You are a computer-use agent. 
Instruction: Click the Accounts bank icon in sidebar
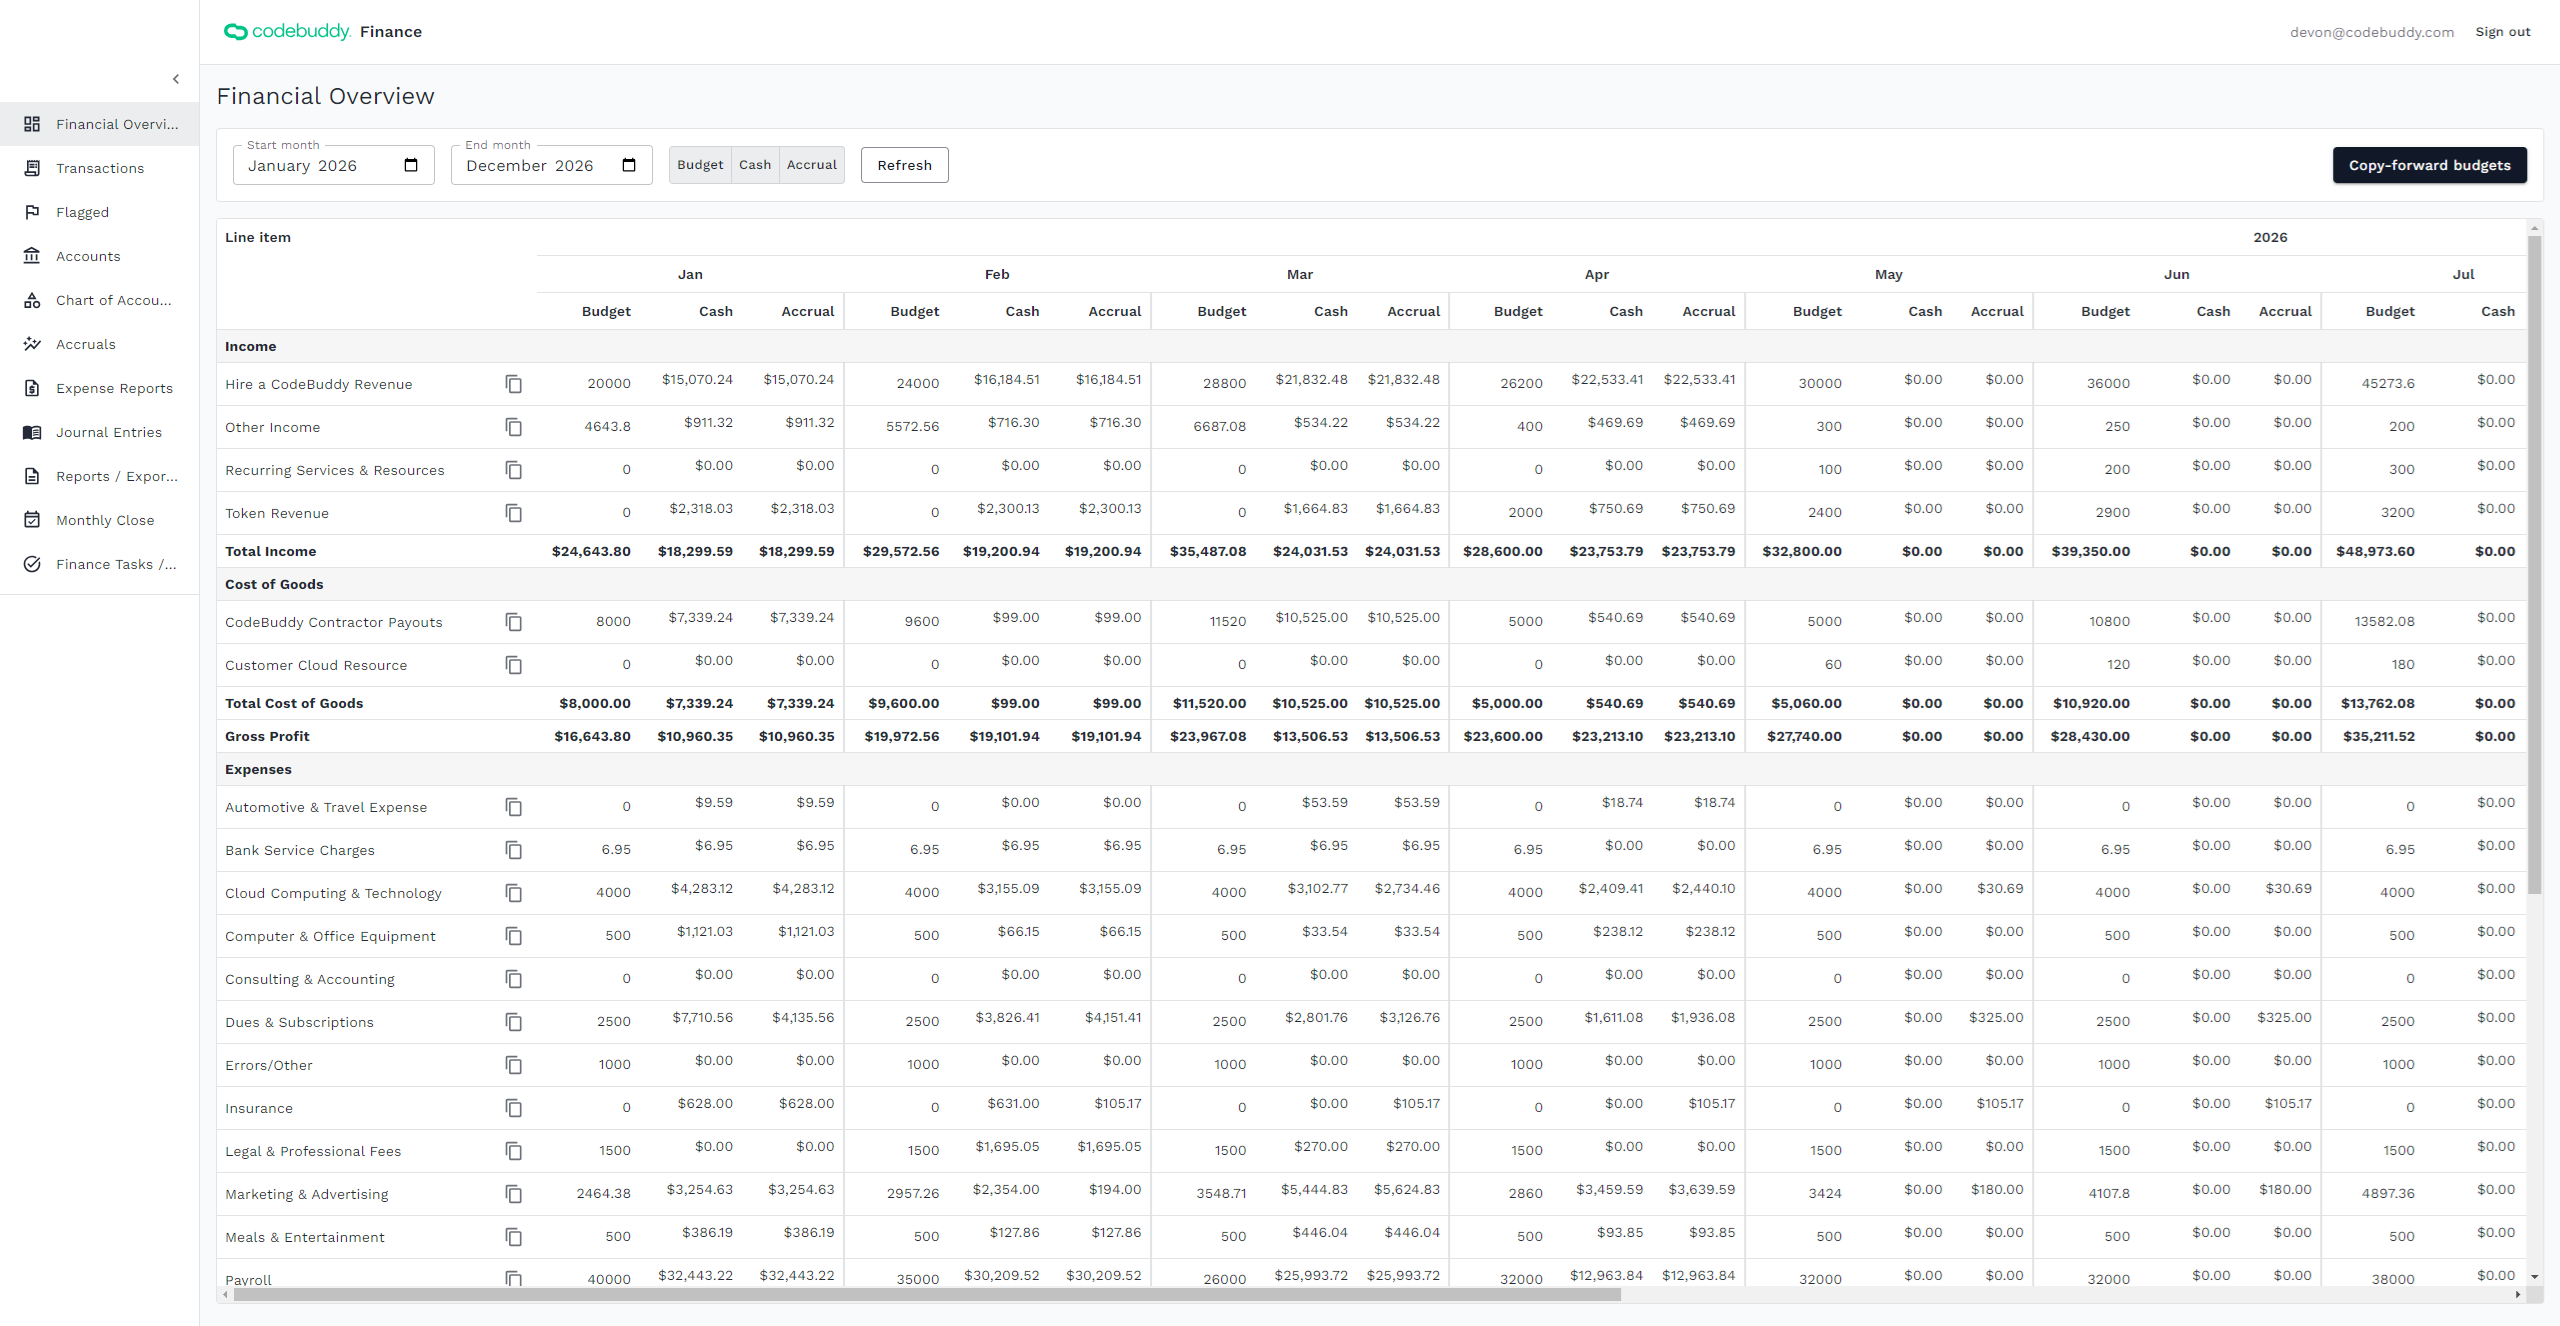click(32, 256)
